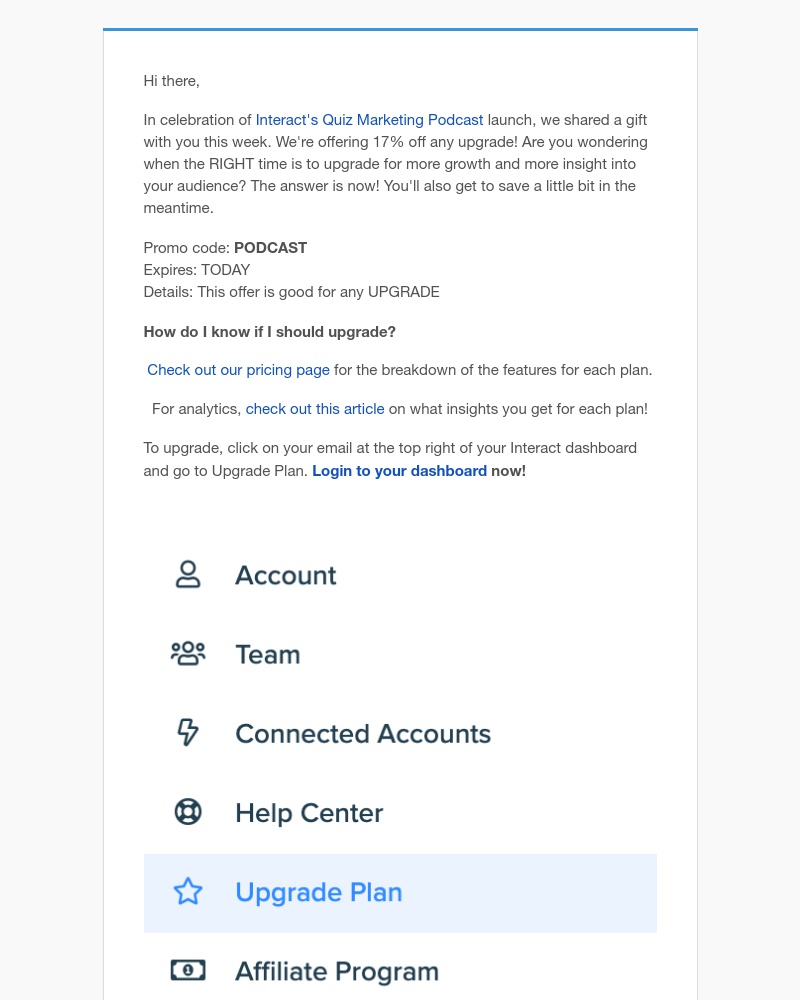Click the Affiliate Program money icon
800x1000 pixels.
tap(188, 971)
